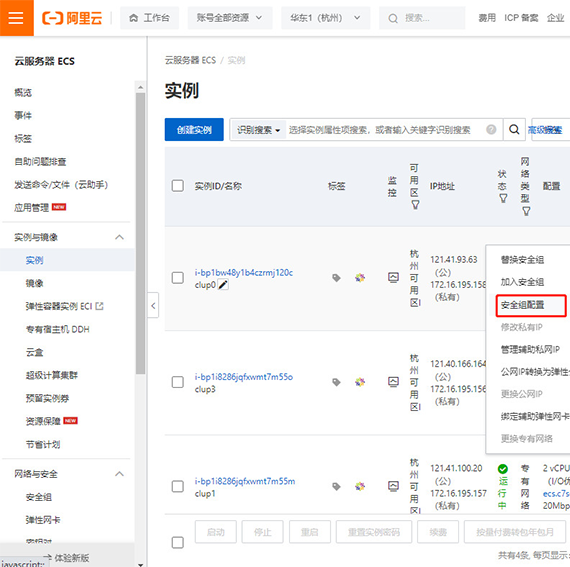Open region dropdown 华东1（杭州）

tap(325, 18)
